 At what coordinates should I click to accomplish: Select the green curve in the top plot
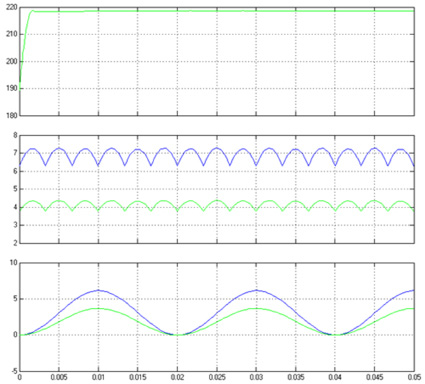[217, 11]
